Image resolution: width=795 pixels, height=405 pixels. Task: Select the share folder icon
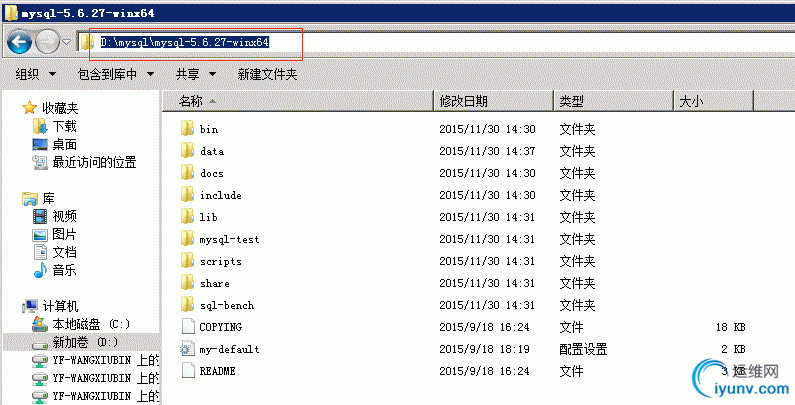[188, 283]
